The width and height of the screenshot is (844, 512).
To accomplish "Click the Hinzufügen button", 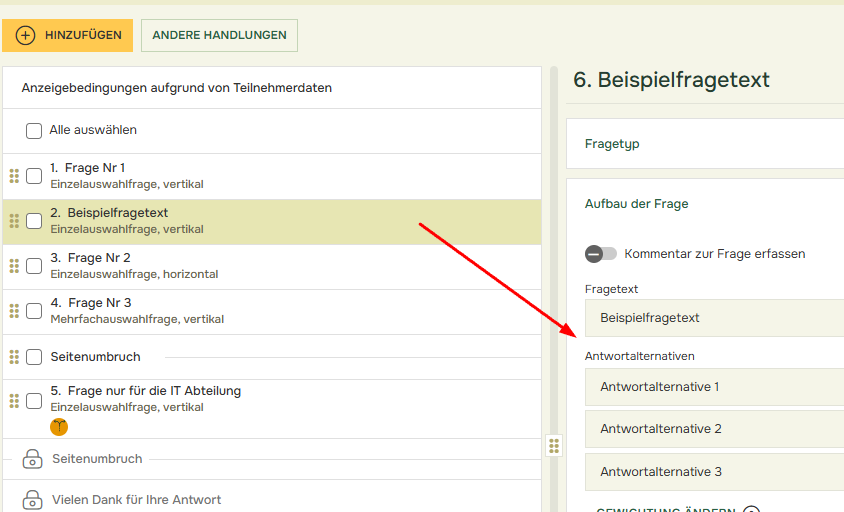I will pyautogui.click(x=67, y=35).
